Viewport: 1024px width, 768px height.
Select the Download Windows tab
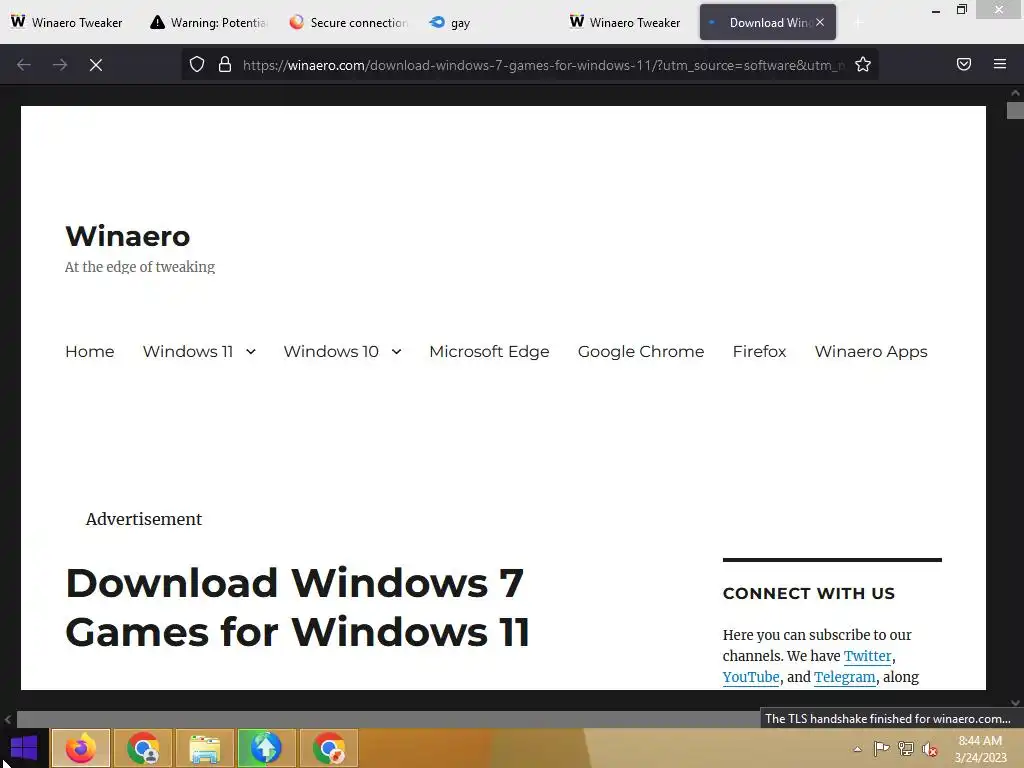pyautogui.click(x=768, y=22)
